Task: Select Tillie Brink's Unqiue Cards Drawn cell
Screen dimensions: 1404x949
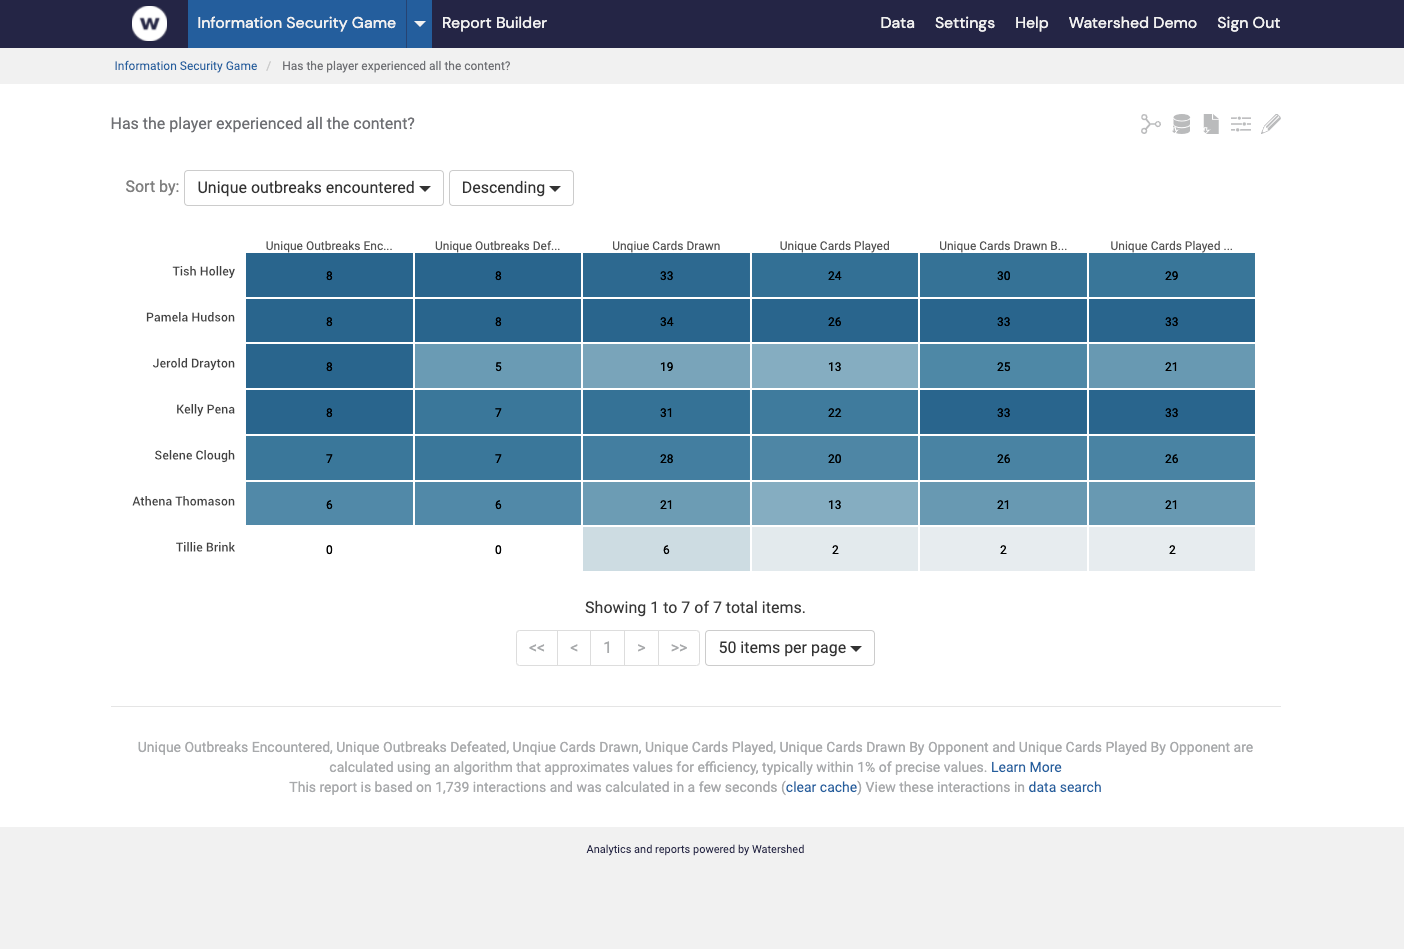Action: pos(666,549)
